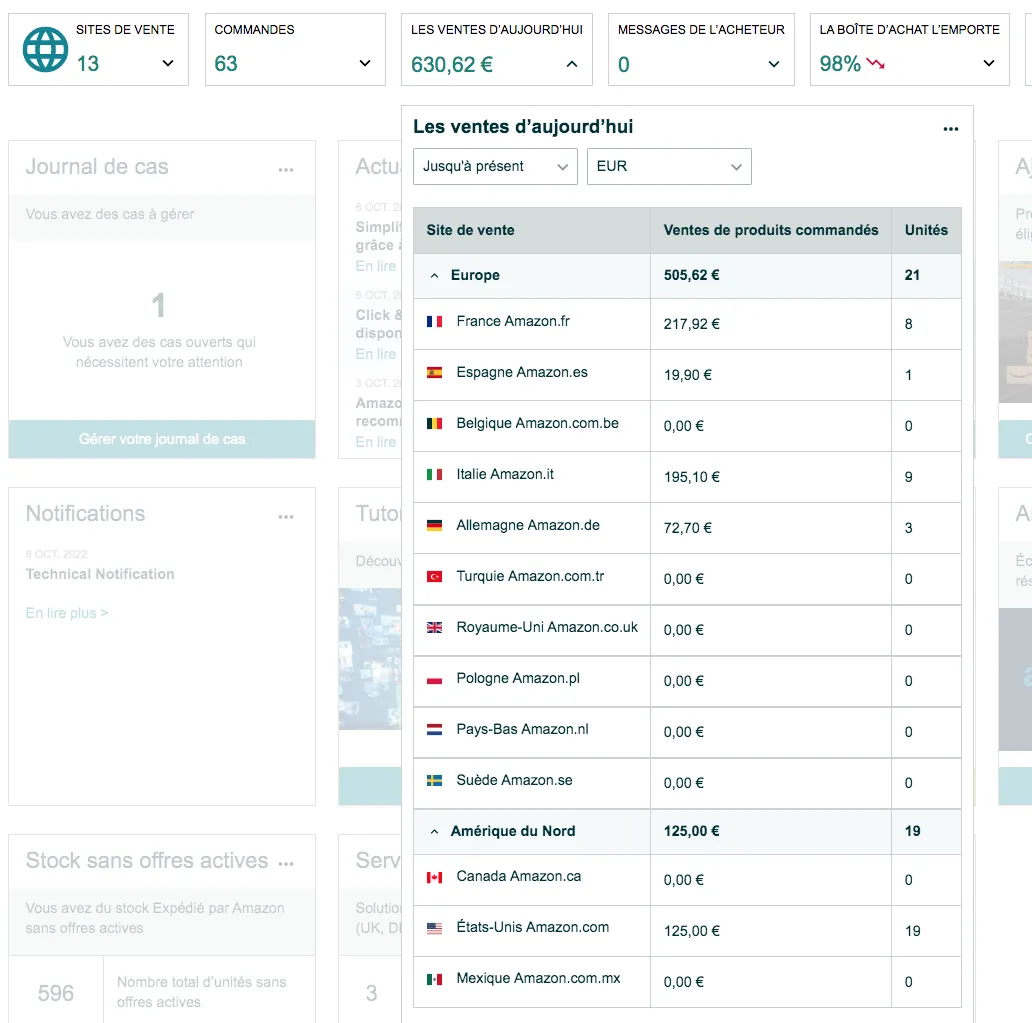Open the Les ventes d'aujourd'hui panel options menu
Image resolution: width=1032 pixels, height=1023 pixels.
click(x=950, y=129)
